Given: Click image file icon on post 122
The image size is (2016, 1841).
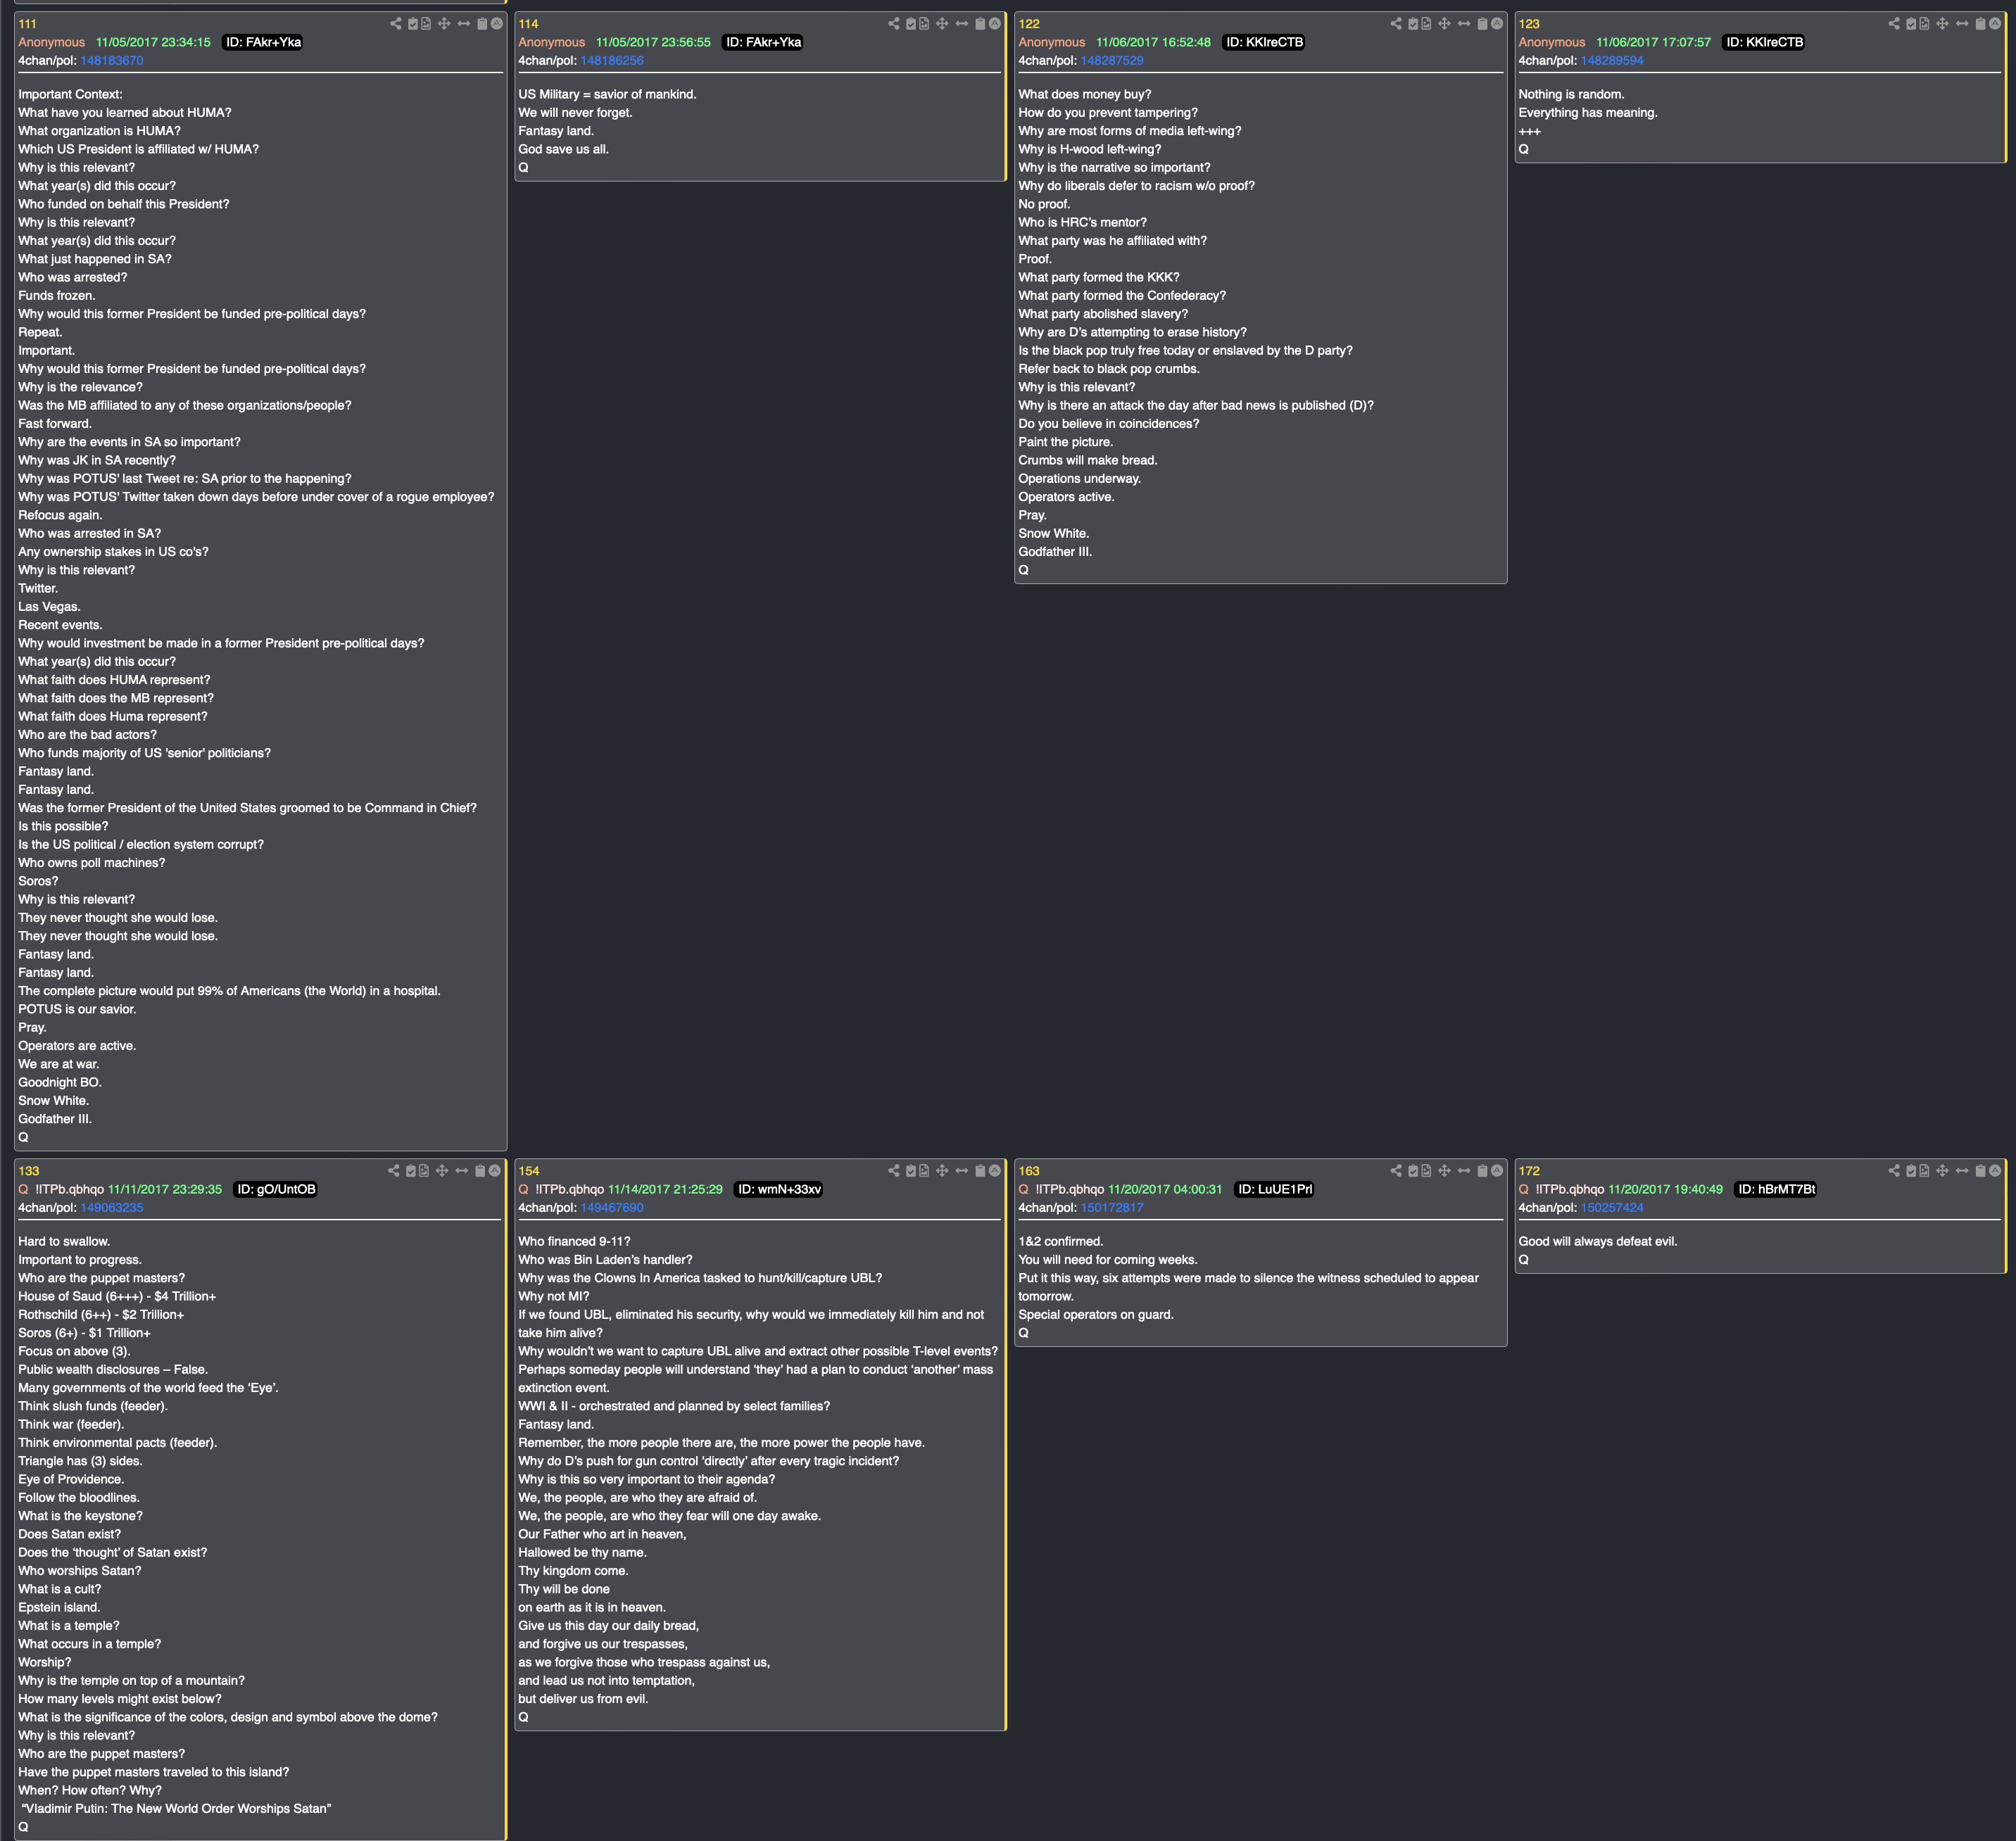Looking at the screenshot, I should [x=1427, y=23].
